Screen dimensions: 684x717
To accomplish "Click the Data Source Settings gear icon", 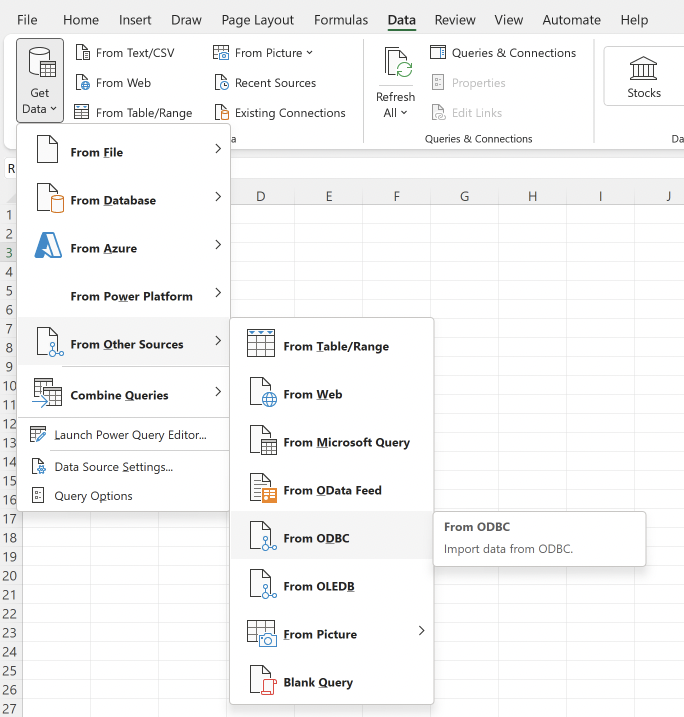I will 39,466.
